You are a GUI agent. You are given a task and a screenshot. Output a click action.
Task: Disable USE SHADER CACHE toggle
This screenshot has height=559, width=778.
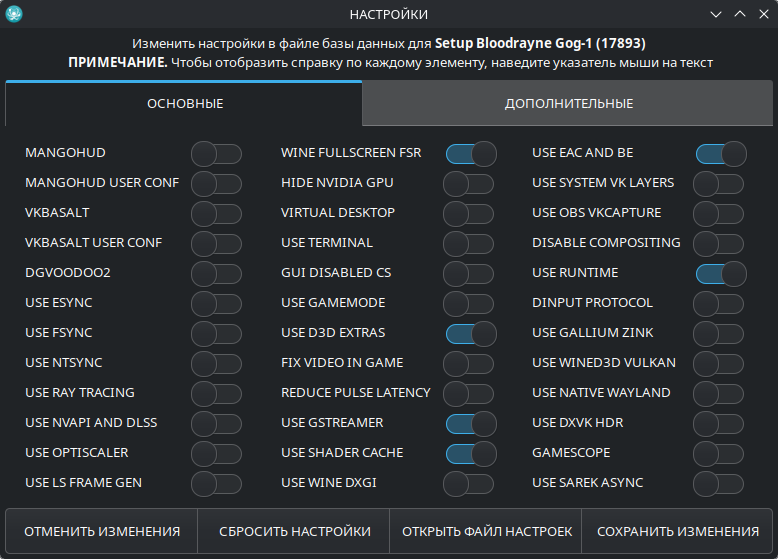click(471, 453)
